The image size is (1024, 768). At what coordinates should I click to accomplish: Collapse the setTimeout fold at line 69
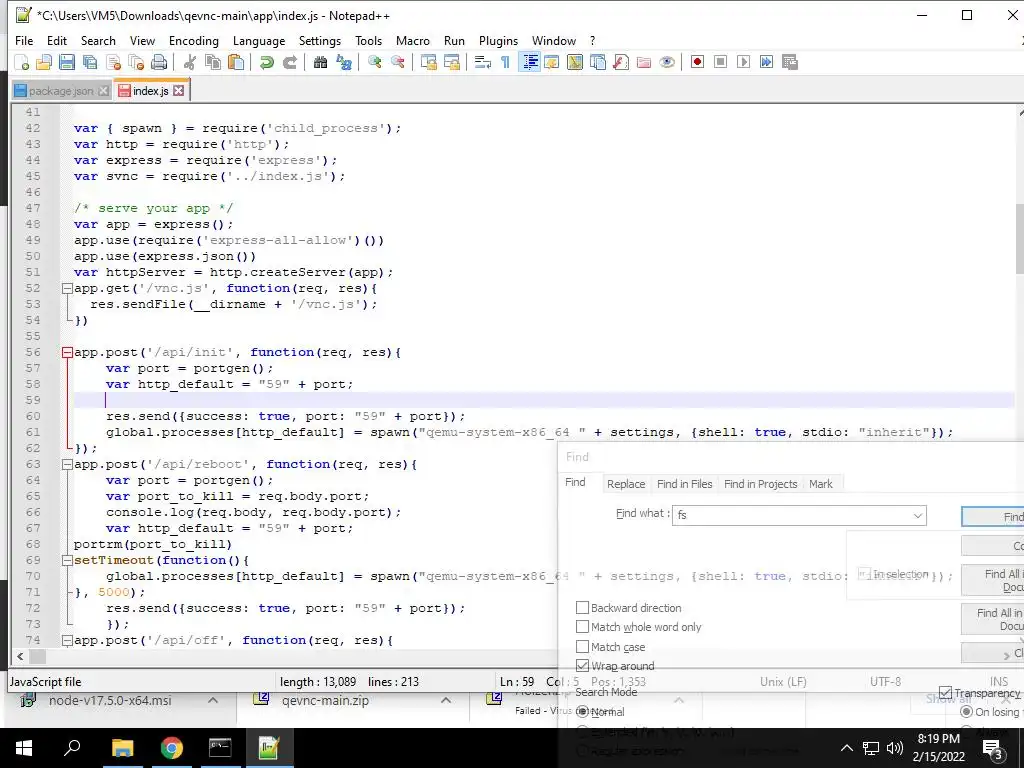(x=67, y=560)
